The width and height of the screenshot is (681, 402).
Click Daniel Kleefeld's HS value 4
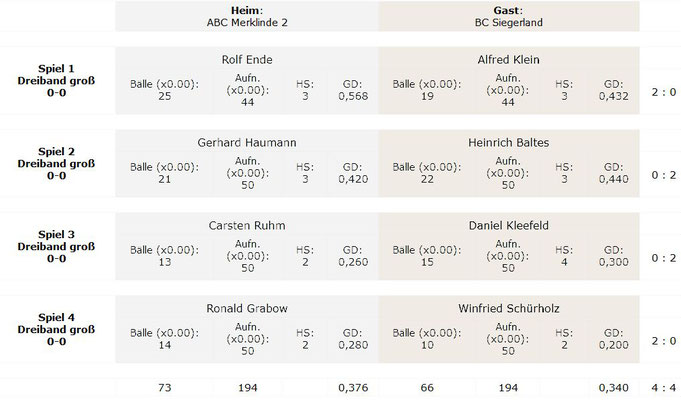[564, 262]
